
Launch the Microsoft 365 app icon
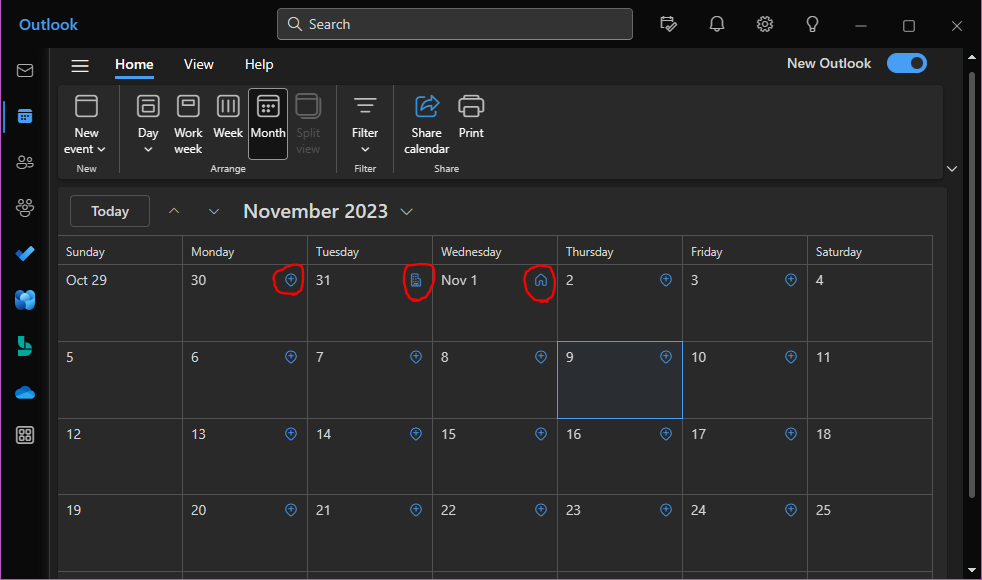25,300
